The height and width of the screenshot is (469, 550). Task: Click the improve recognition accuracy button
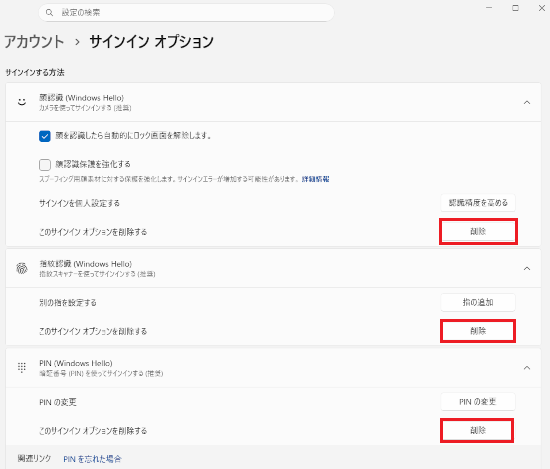pyautogui.click(x=478, y=202)
